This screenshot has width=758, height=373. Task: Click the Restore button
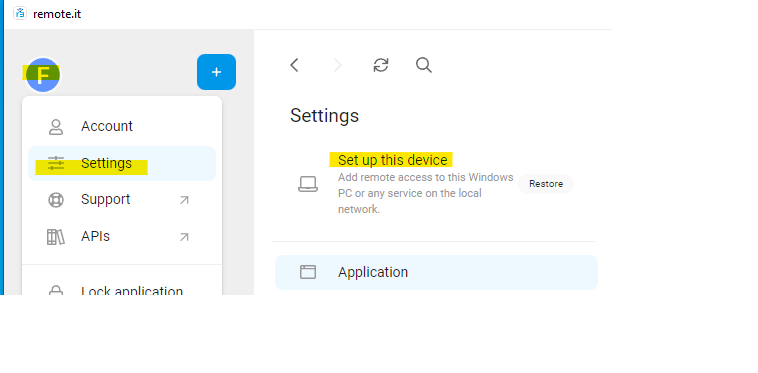[546, 184]
